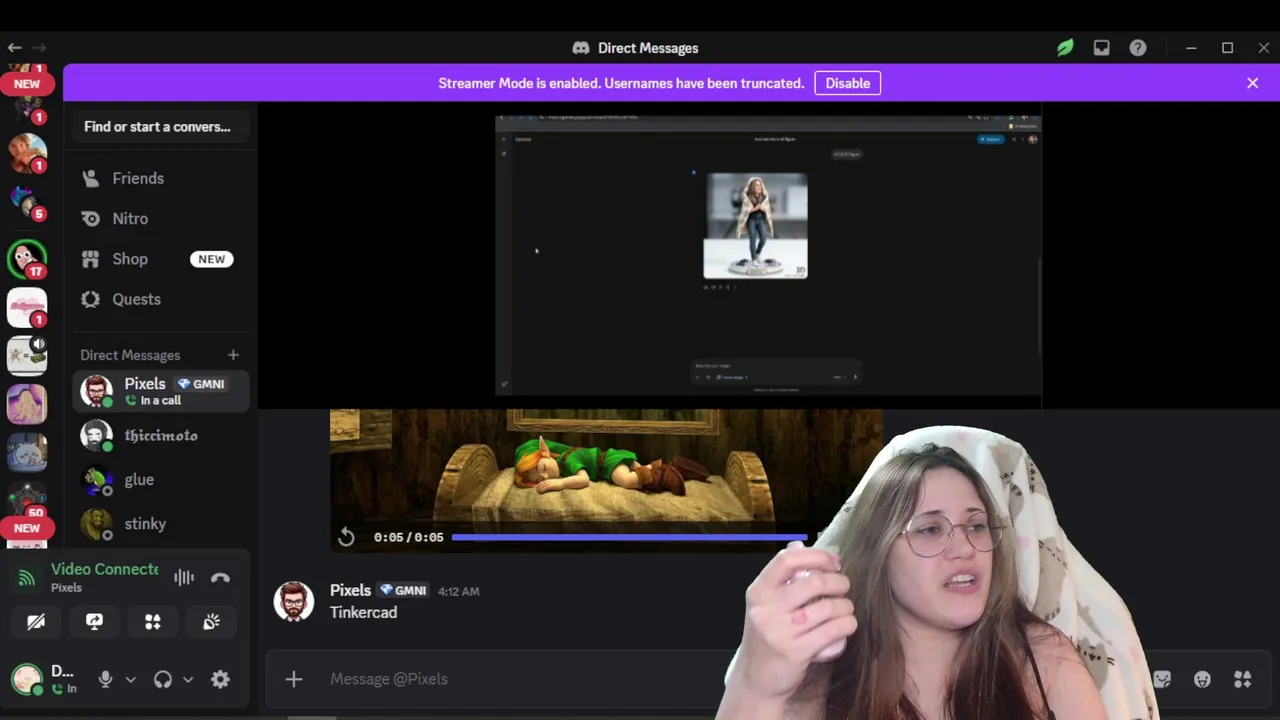
Task: Open User Settings
Action: pyautogui.click(x=220, y=679)
